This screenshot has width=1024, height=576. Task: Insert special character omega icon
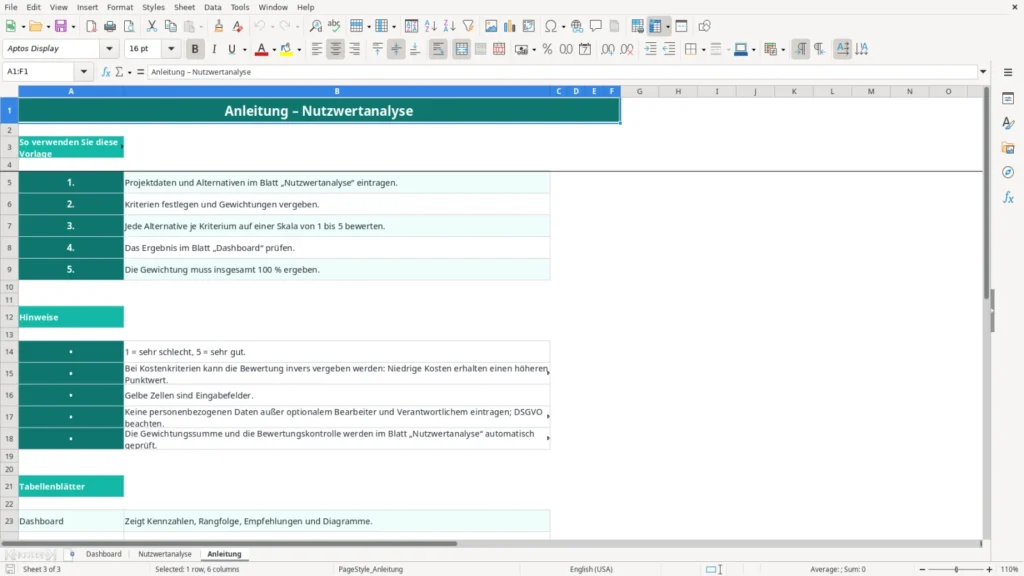(x=551, y=26)
